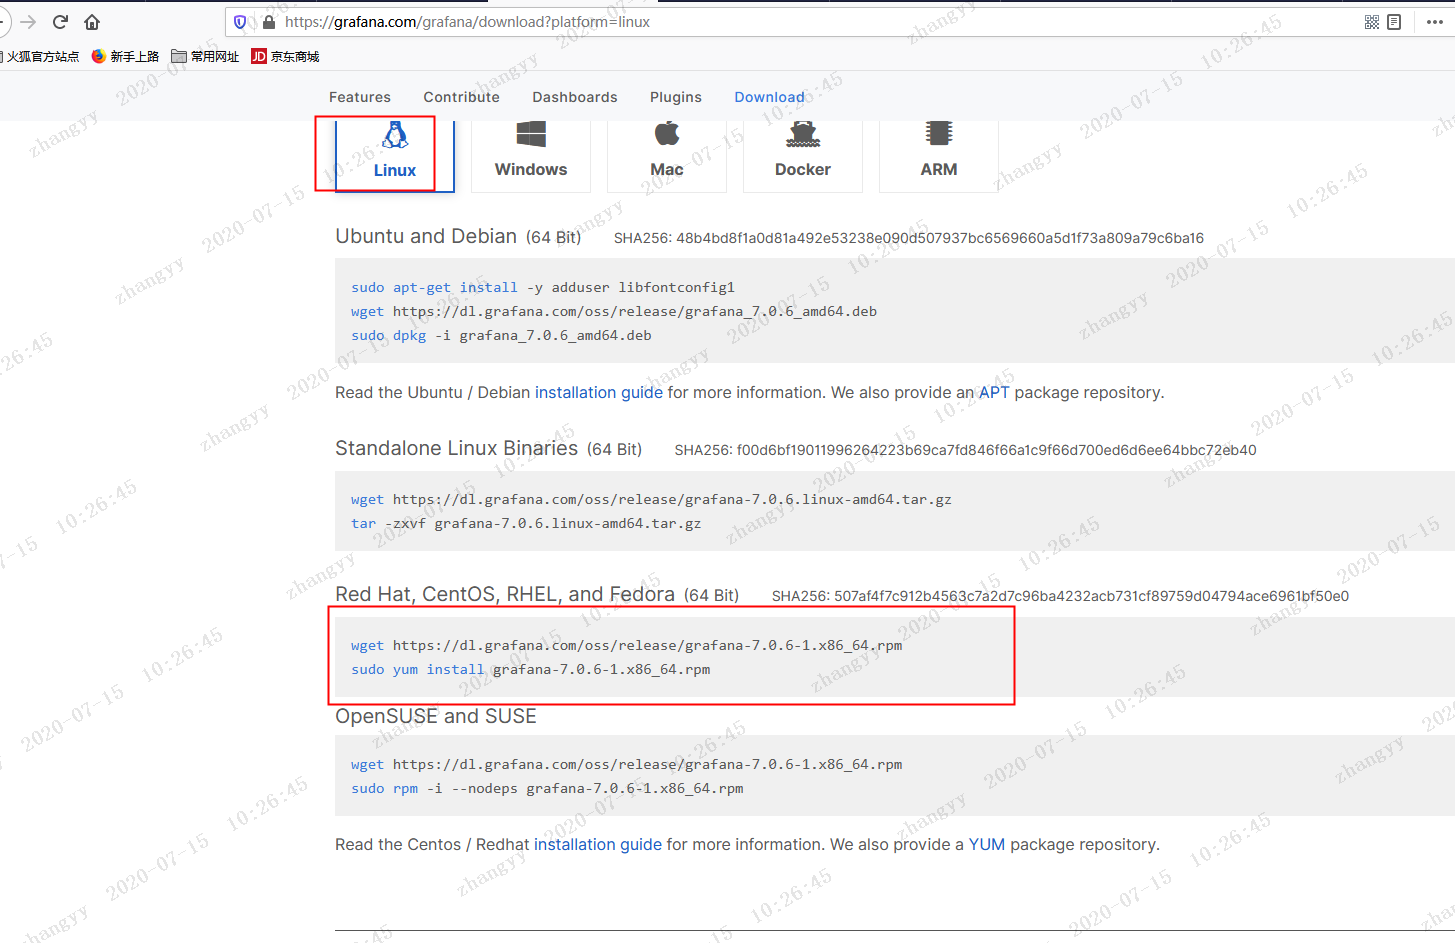
Task: Reload the page with refresh icon
Action: click(60, 22)
